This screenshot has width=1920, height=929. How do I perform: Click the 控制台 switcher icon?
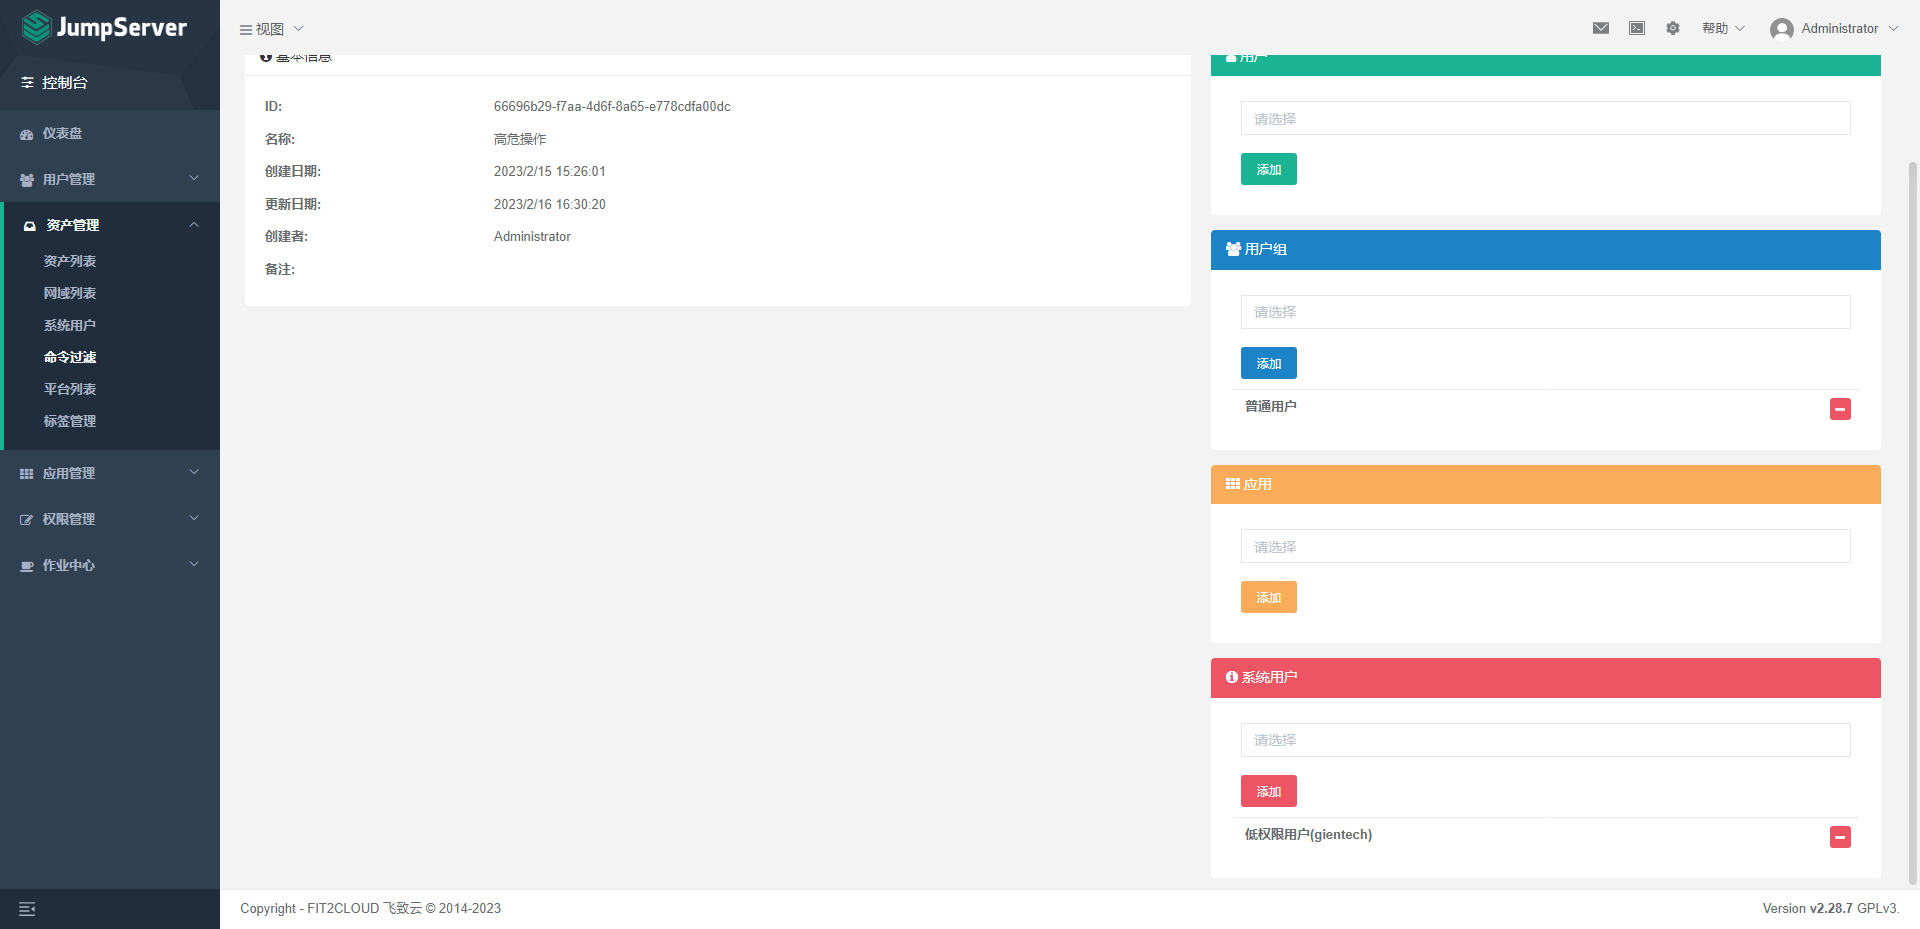coord(28,83)
